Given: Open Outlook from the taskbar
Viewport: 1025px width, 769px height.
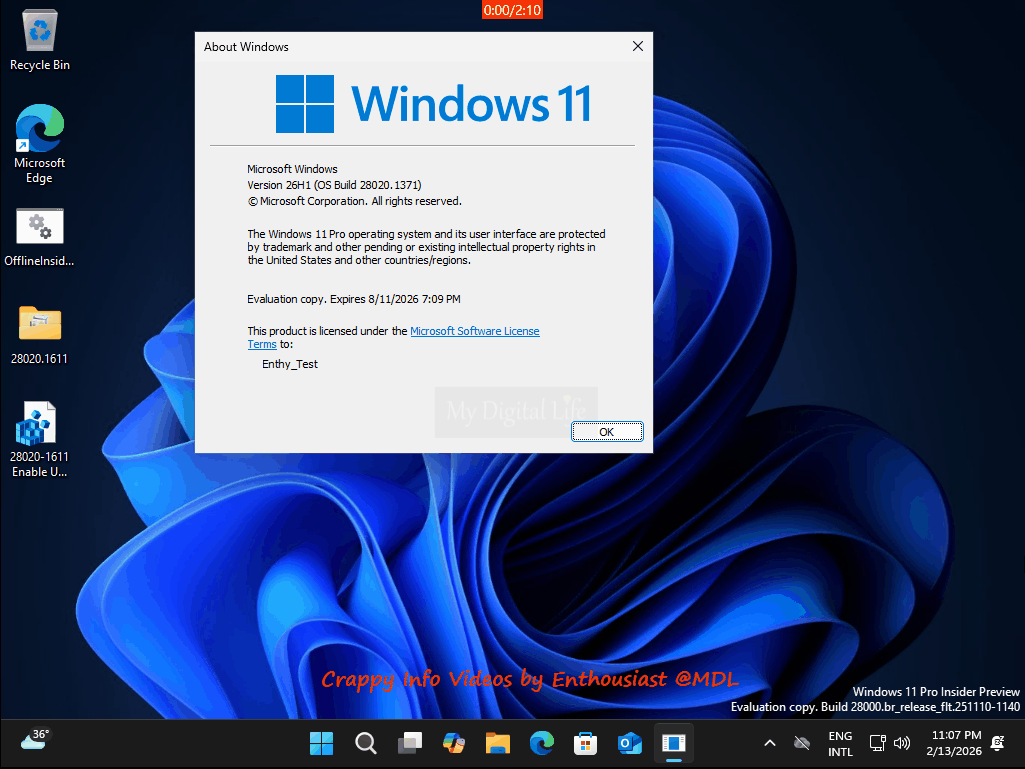Looking at the screenshot, I should [630, 743].
